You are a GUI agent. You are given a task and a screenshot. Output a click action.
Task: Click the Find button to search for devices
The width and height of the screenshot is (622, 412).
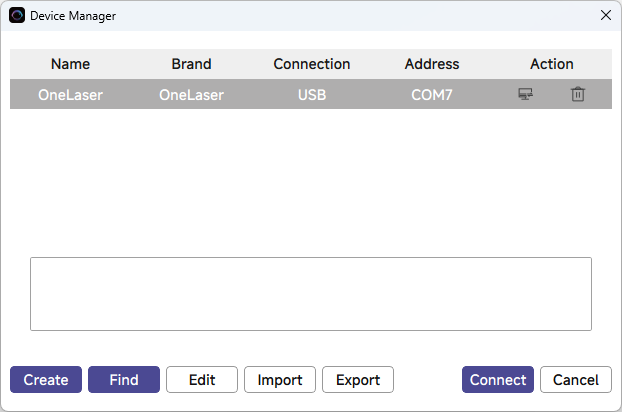tap(124, 380)
